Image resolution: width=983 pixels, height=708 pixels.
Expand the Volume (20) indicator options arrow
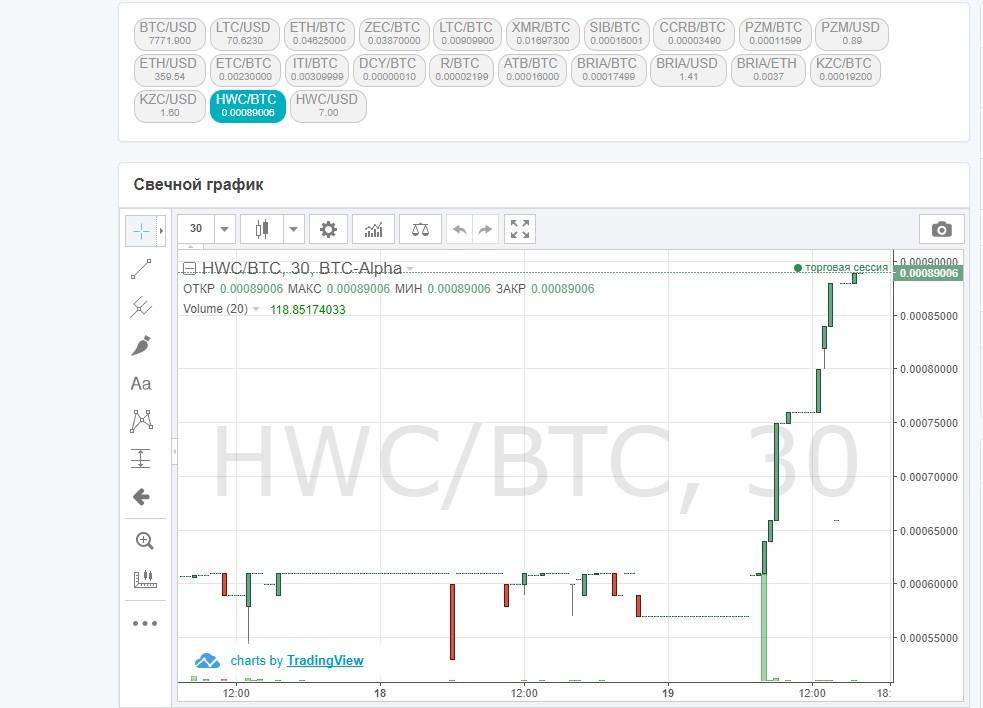click(256, 309)
